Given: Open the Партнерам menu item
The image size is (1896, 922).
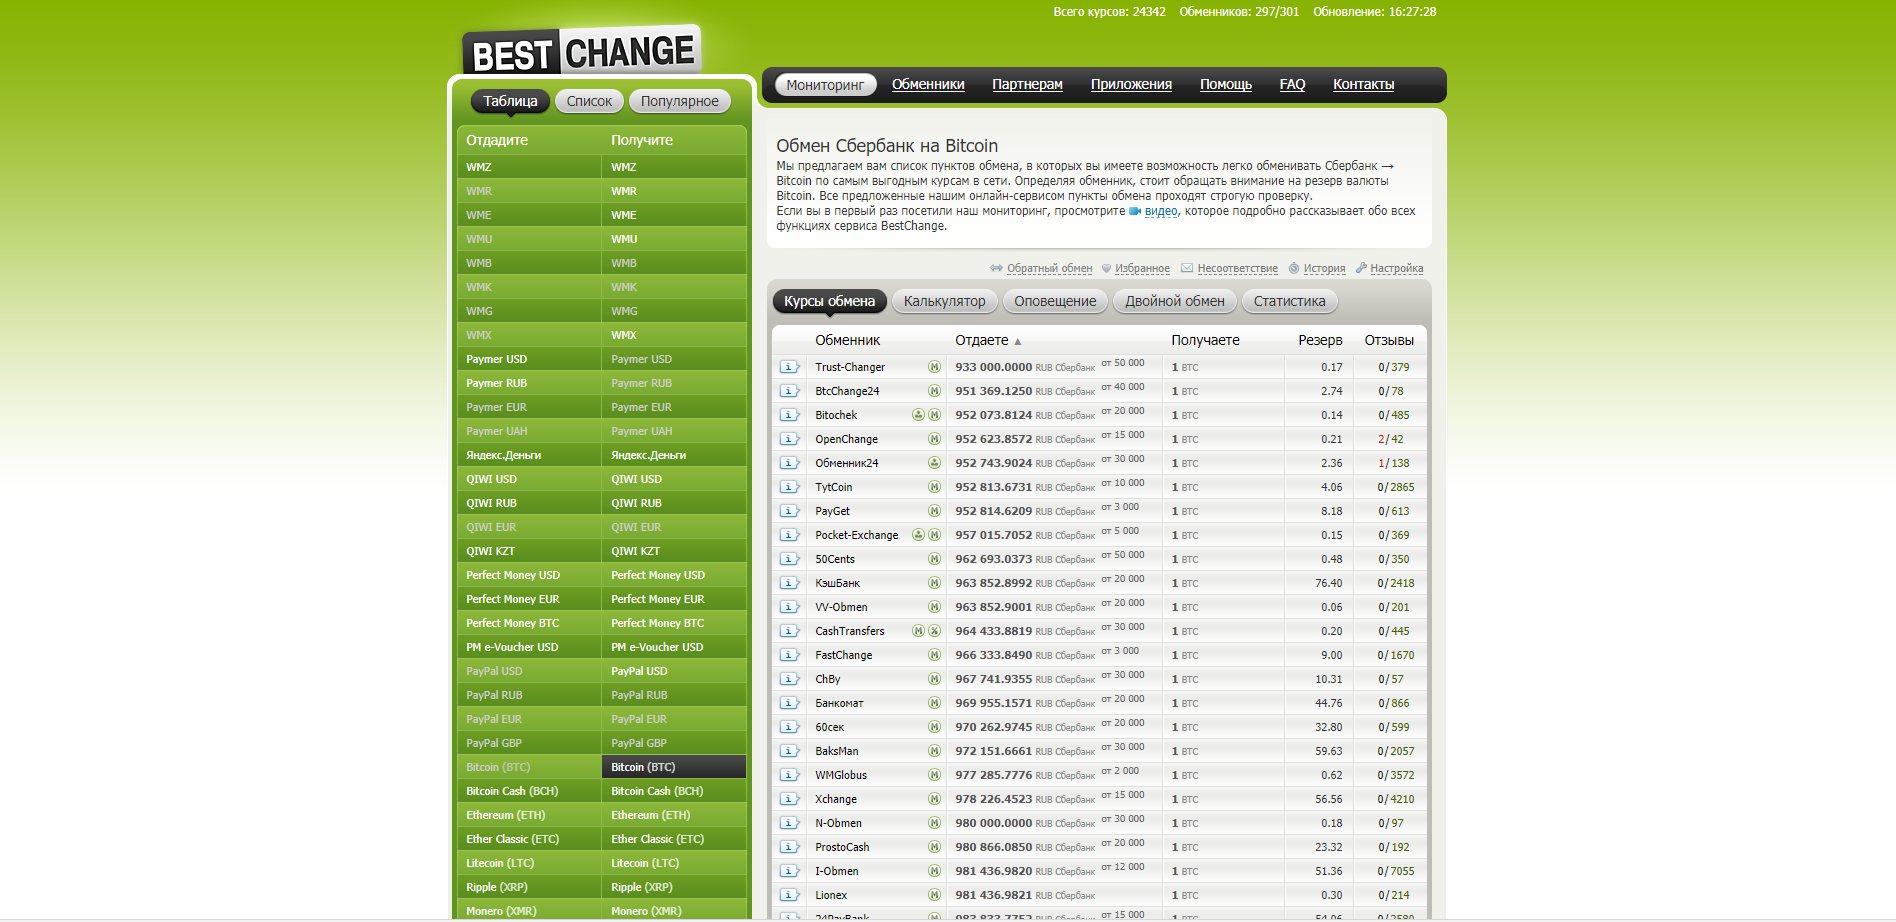Looking at the screenshot, I should tap(1027, 85).
